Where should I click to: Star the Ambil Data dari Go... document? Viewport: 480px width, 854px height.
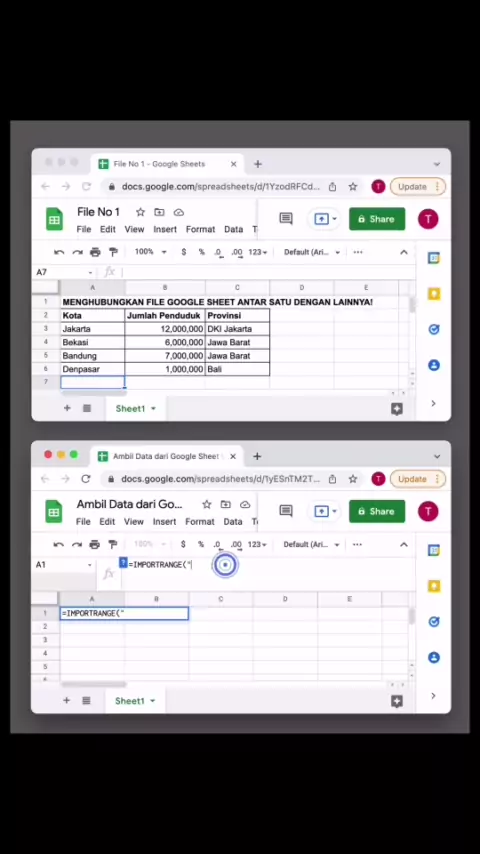click(206, 504)
